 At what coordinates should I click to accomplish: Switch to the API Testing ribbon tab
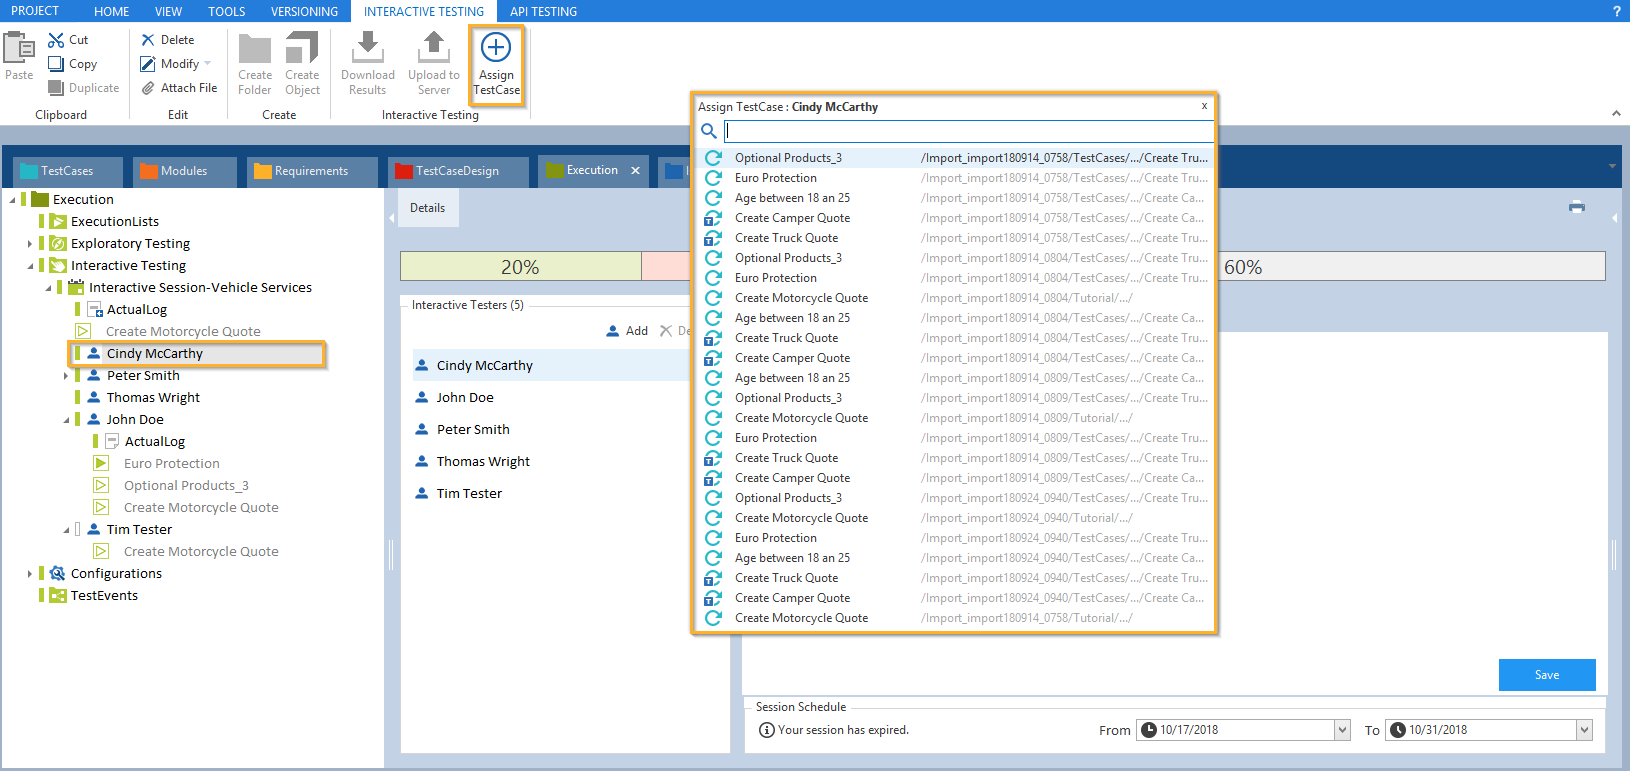[x=543, y=11]
